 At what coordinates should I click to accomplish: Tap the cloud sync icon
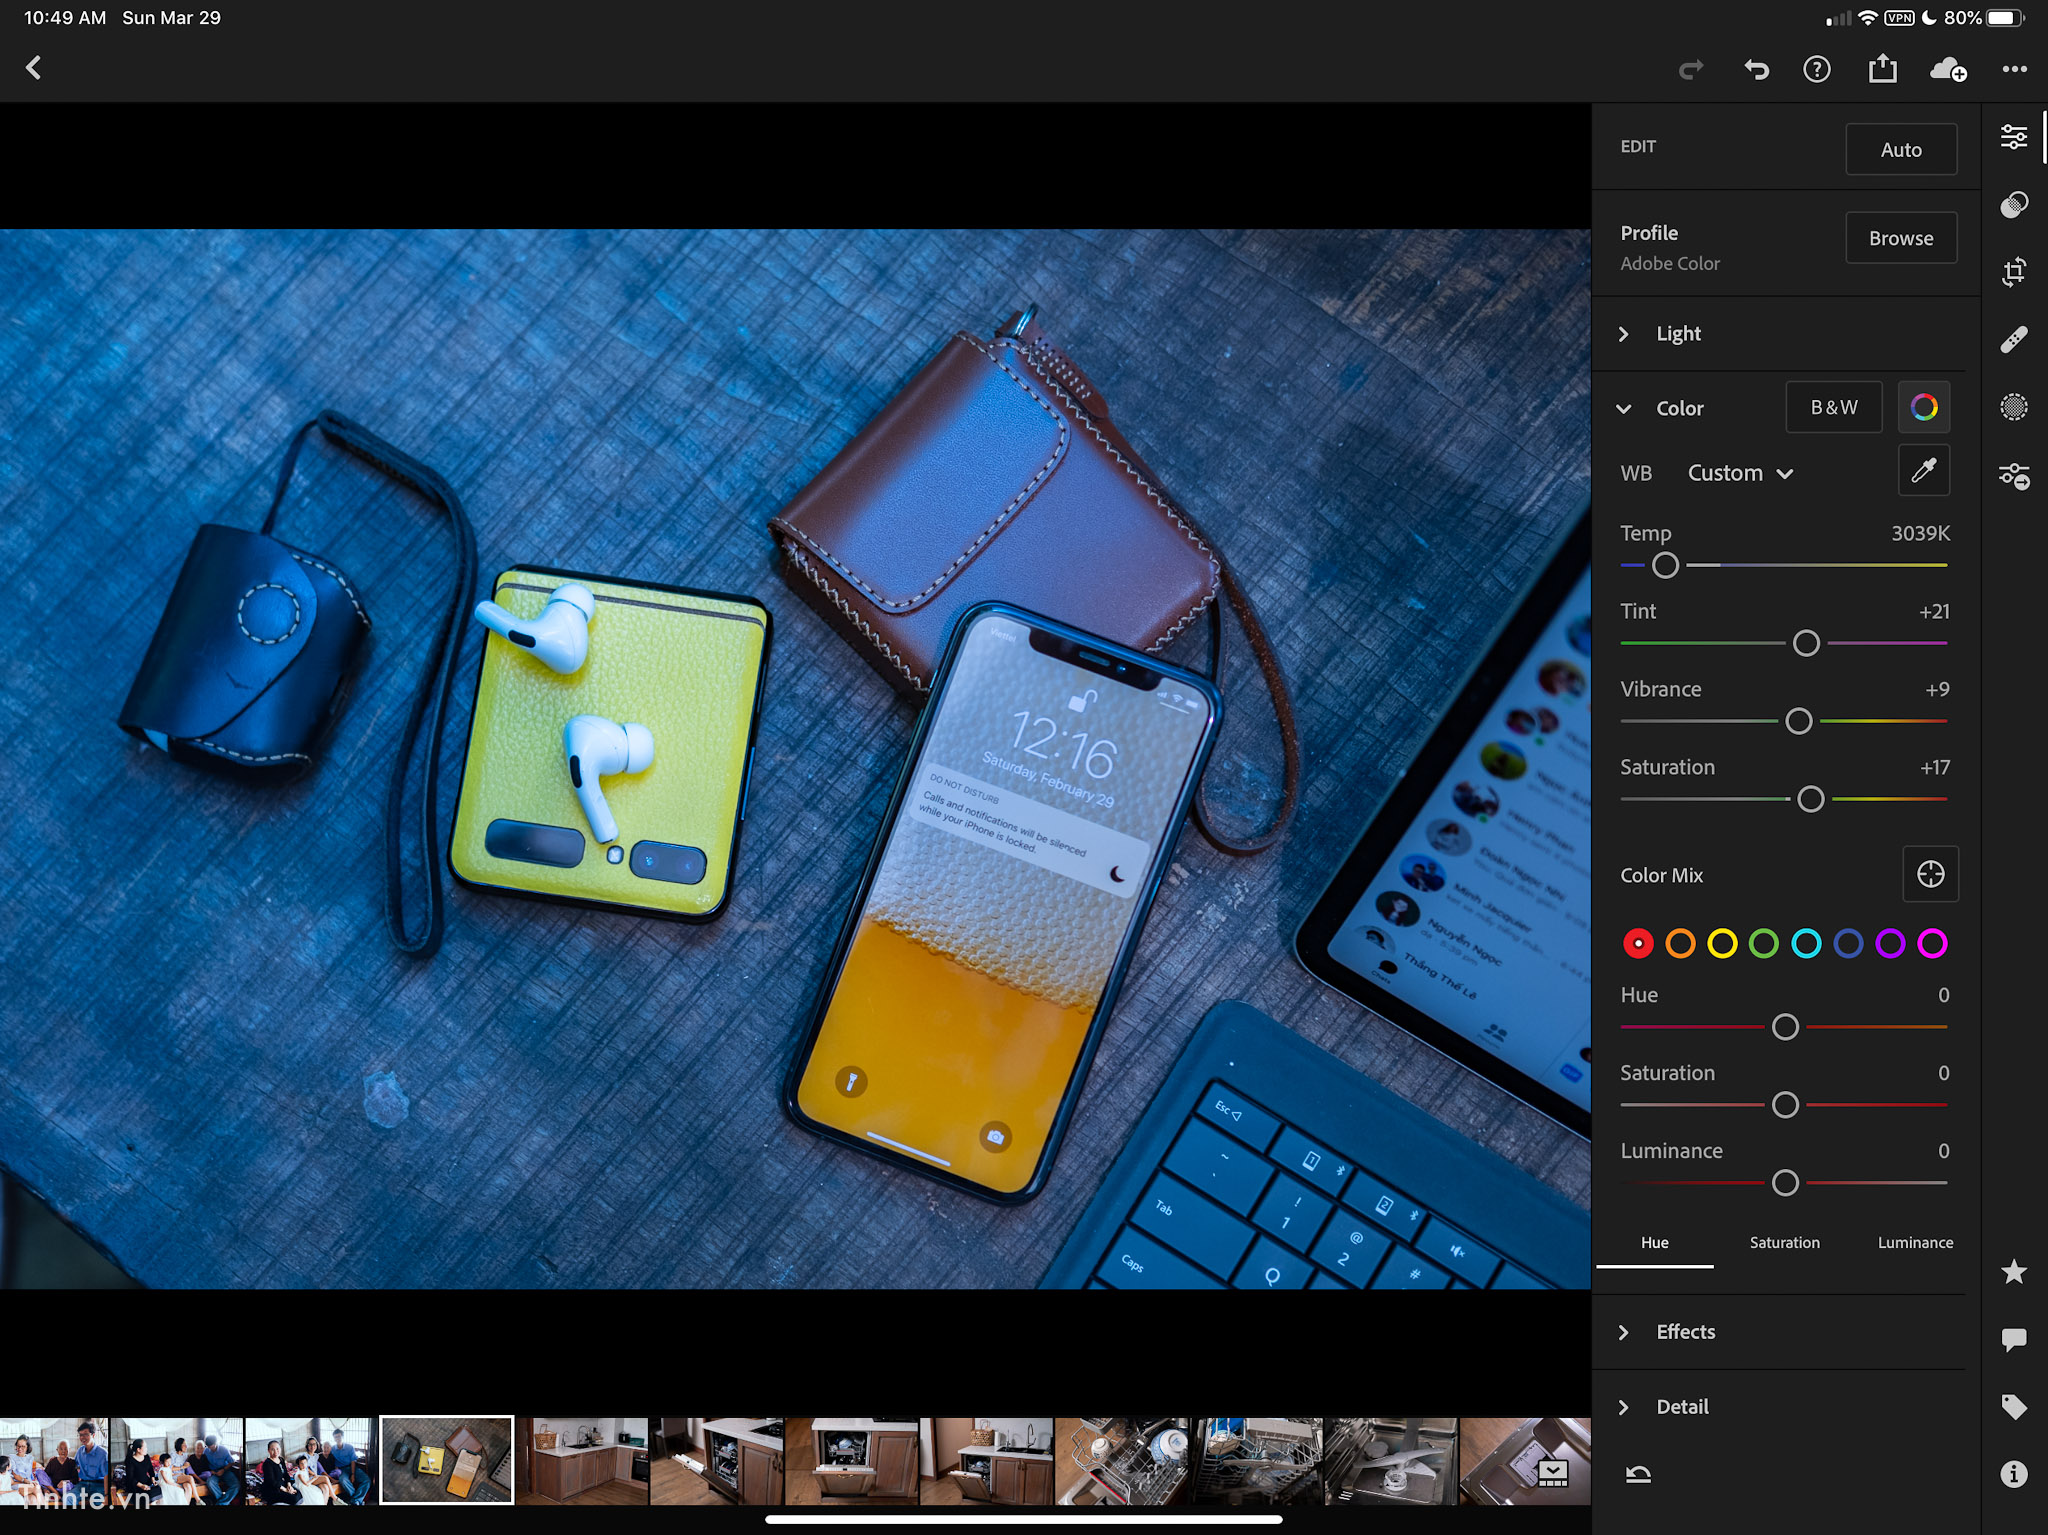(1948, 69)
